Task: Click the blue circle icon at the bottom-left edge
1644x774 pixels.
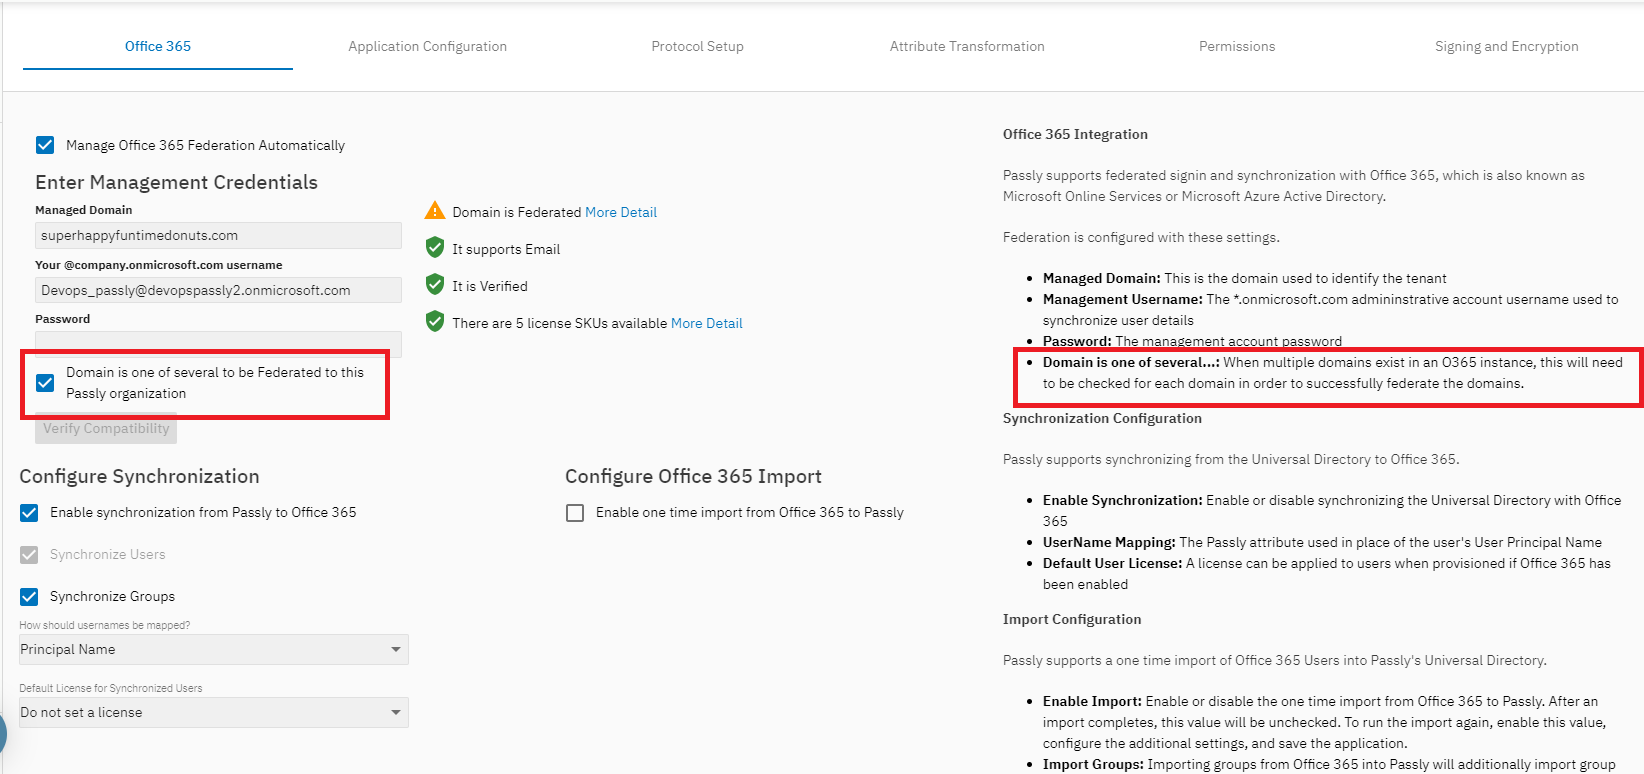Action: [3, 734]
